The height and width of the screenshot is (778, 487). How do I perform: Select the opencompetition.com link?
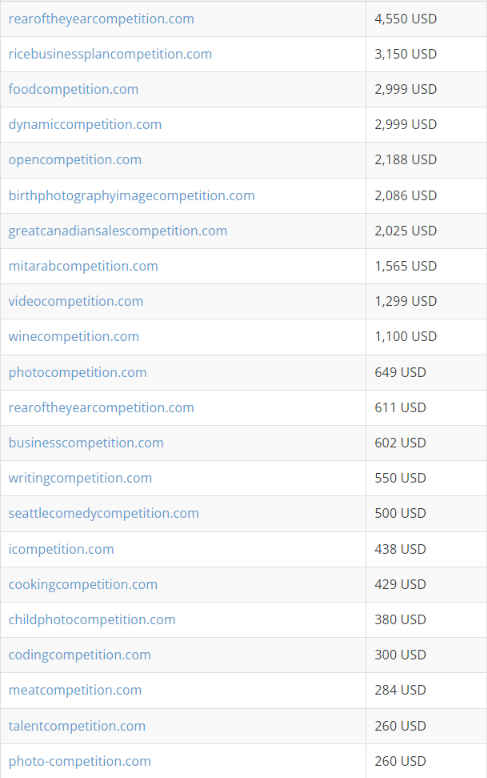(x=75, y=160)
